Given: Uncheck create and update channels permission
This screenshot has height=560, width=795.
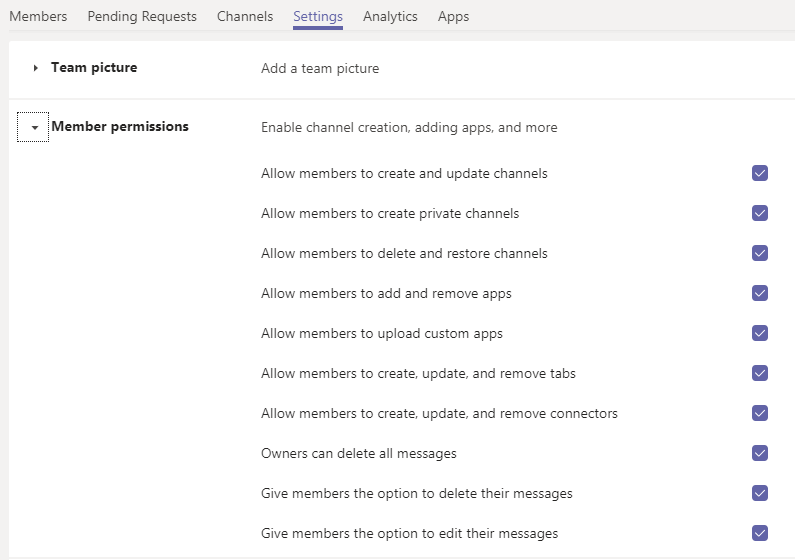Looking at the screenshot, I should pos(760,173).
